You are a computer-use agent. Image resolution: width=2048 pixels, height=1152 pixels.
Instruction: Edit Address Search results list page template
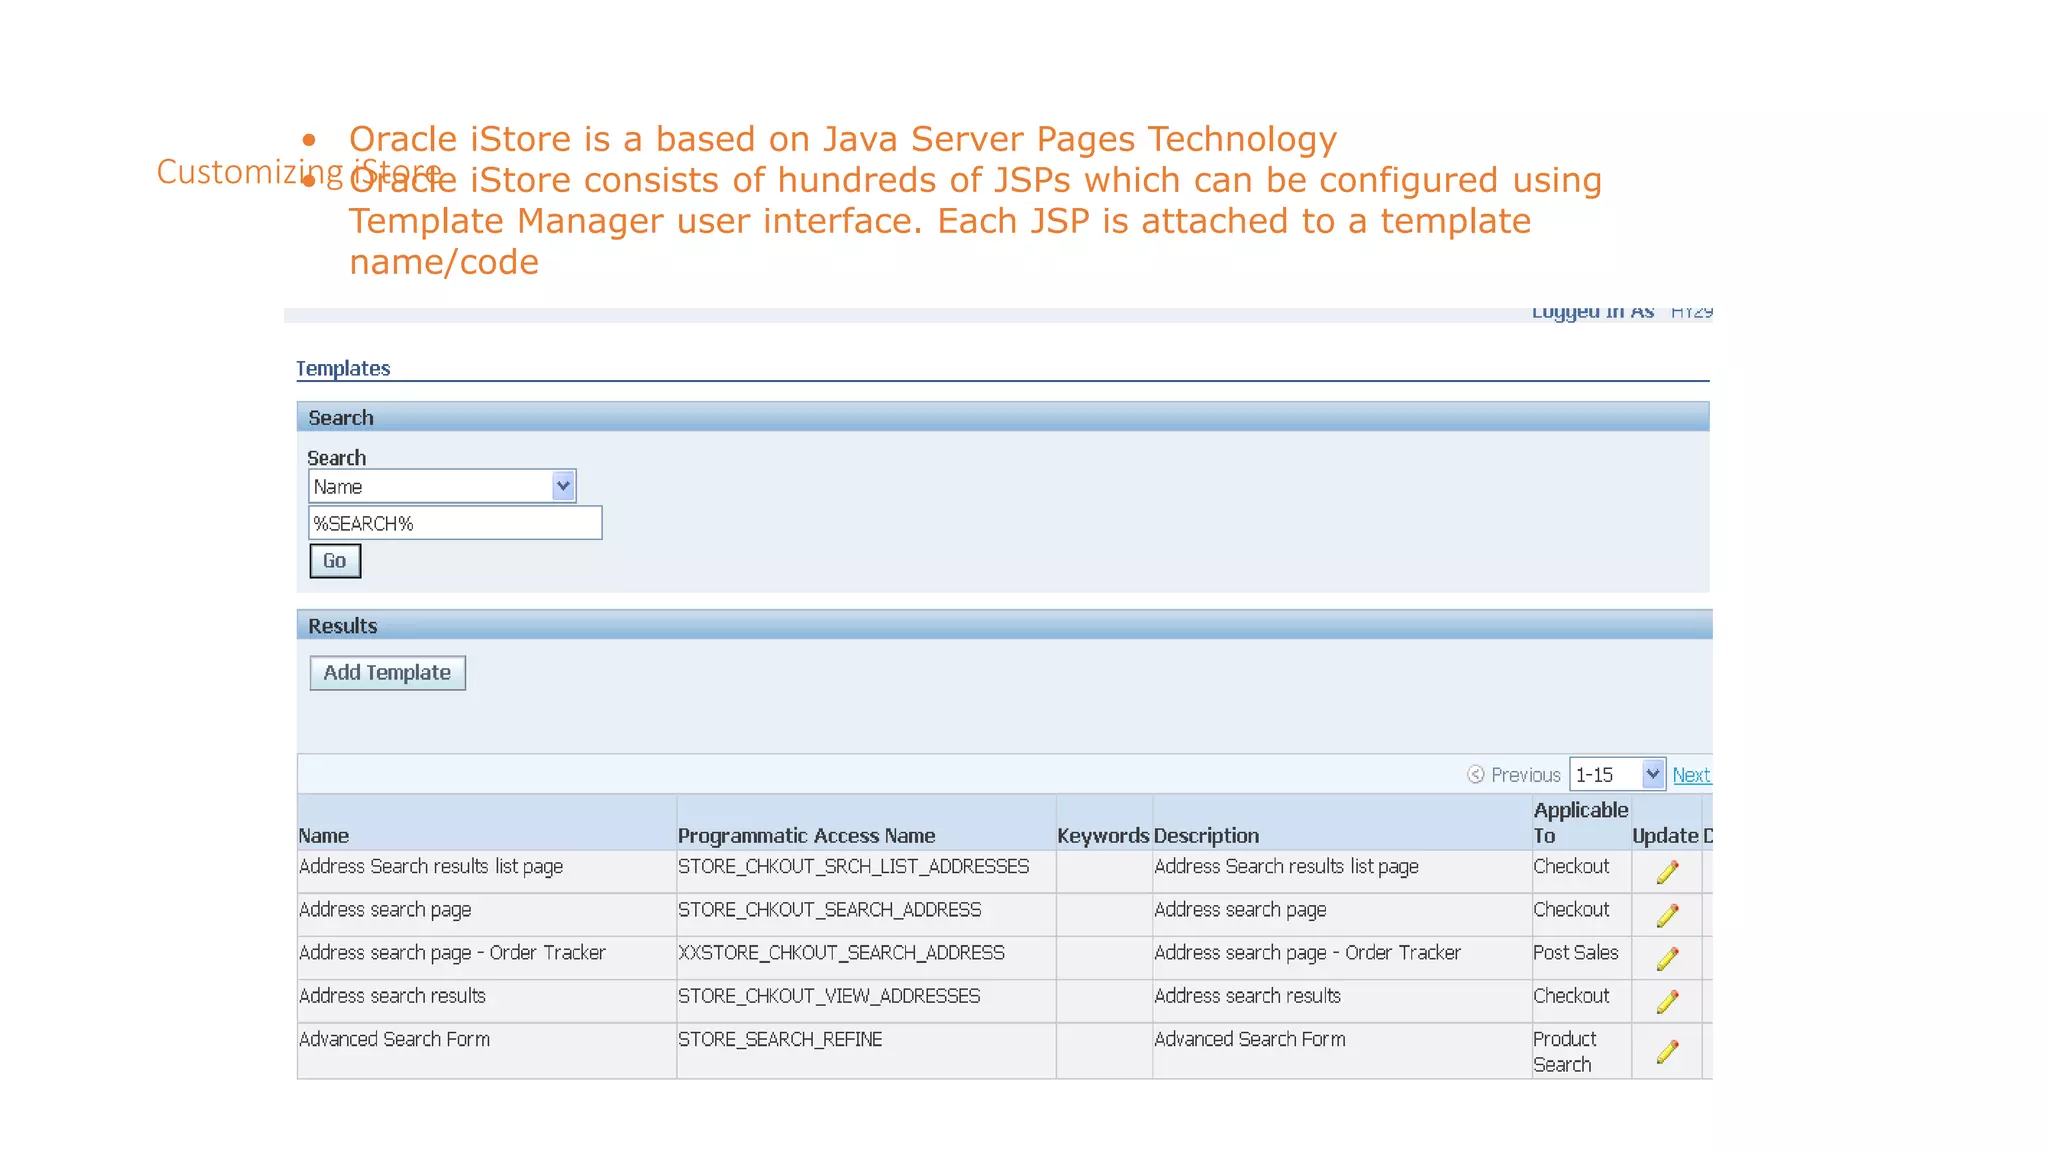[x=1667, y=872]
